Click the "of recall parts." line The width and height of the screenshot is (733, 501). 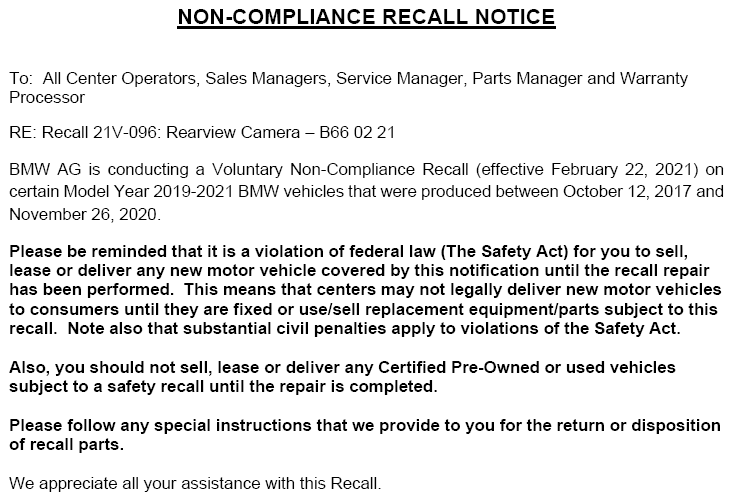point(66,443)
